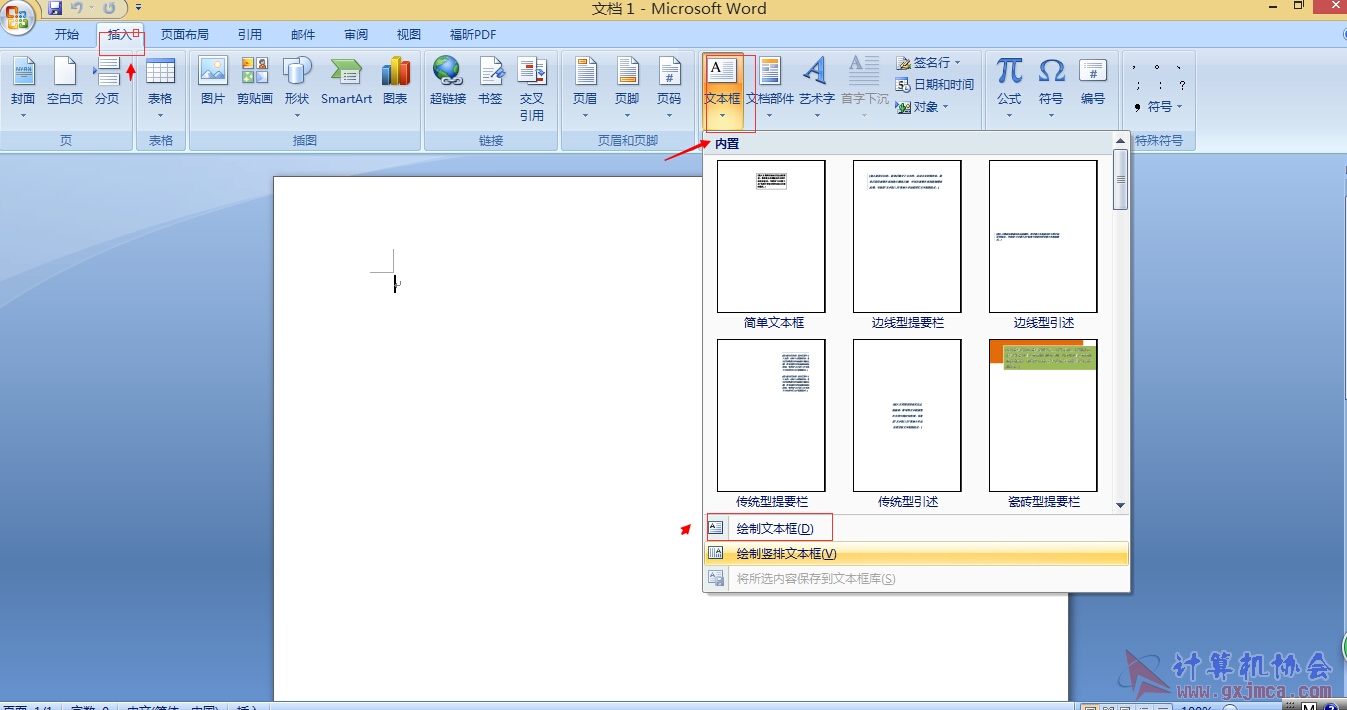Open the View (视图) tab

[409, 35]
